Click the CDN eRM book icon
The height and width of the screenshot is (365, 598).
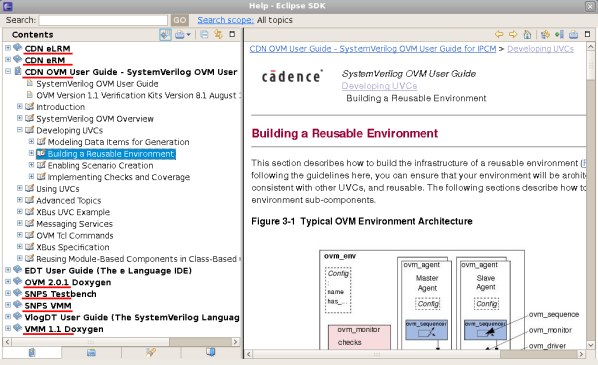(x=18, y=59)
